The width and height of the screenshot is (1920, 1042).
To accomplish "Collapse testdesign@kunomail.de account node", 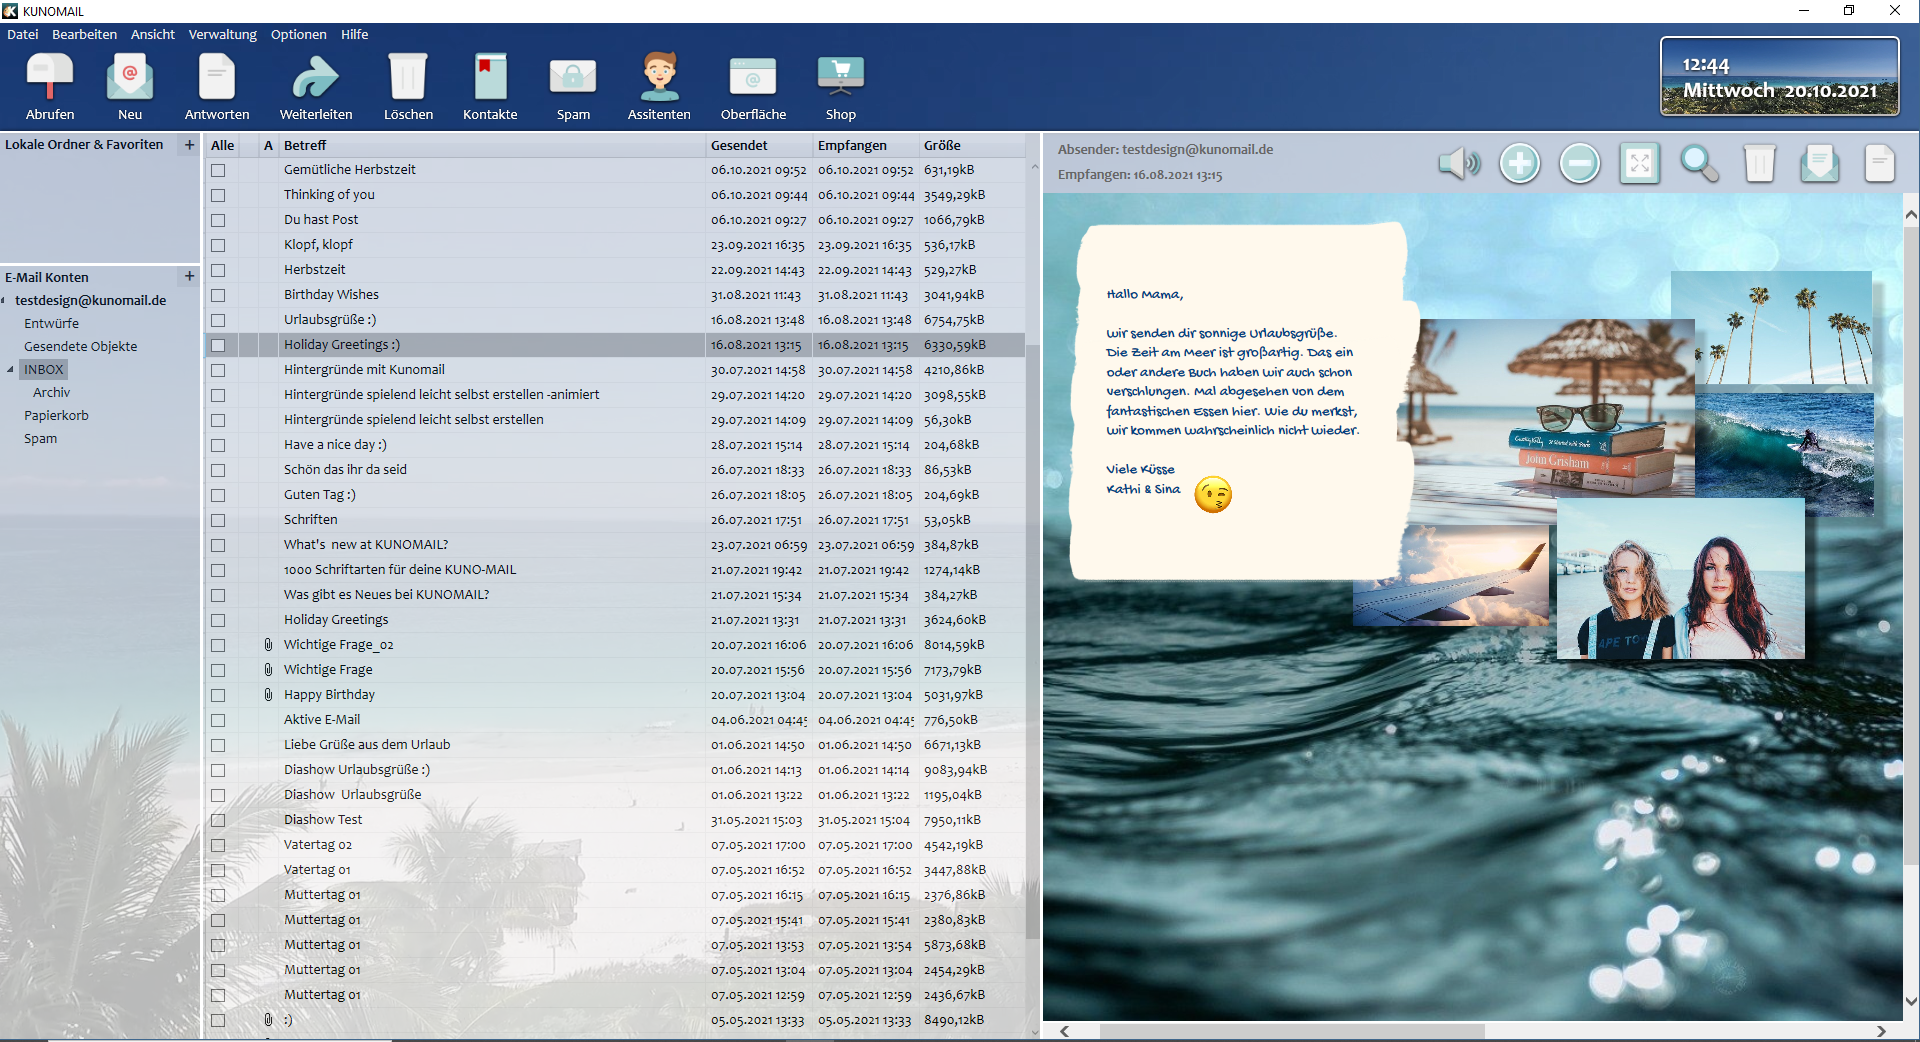I will [x=4, y=300].
